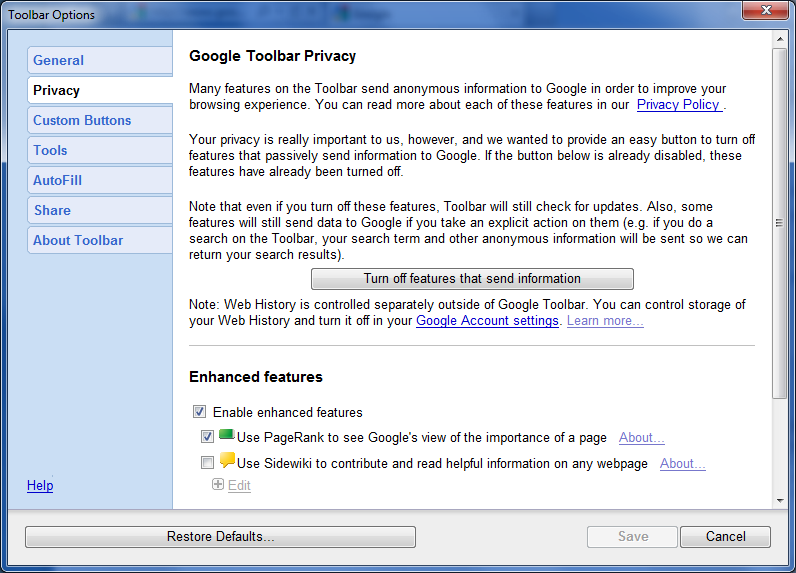Click the green PageRank icon
This screenshot has width=796, height=573.
[x=226, y=436]
